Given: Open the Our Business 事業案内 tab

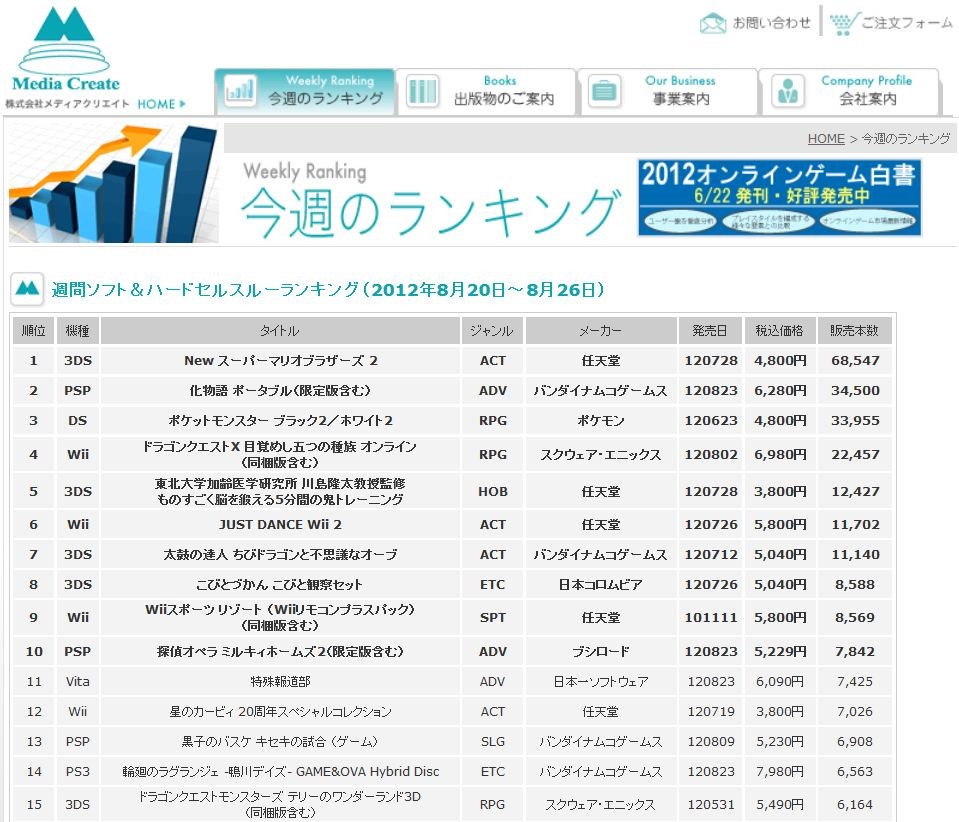Looking at the screenshot, I should (x=668, y=91).
